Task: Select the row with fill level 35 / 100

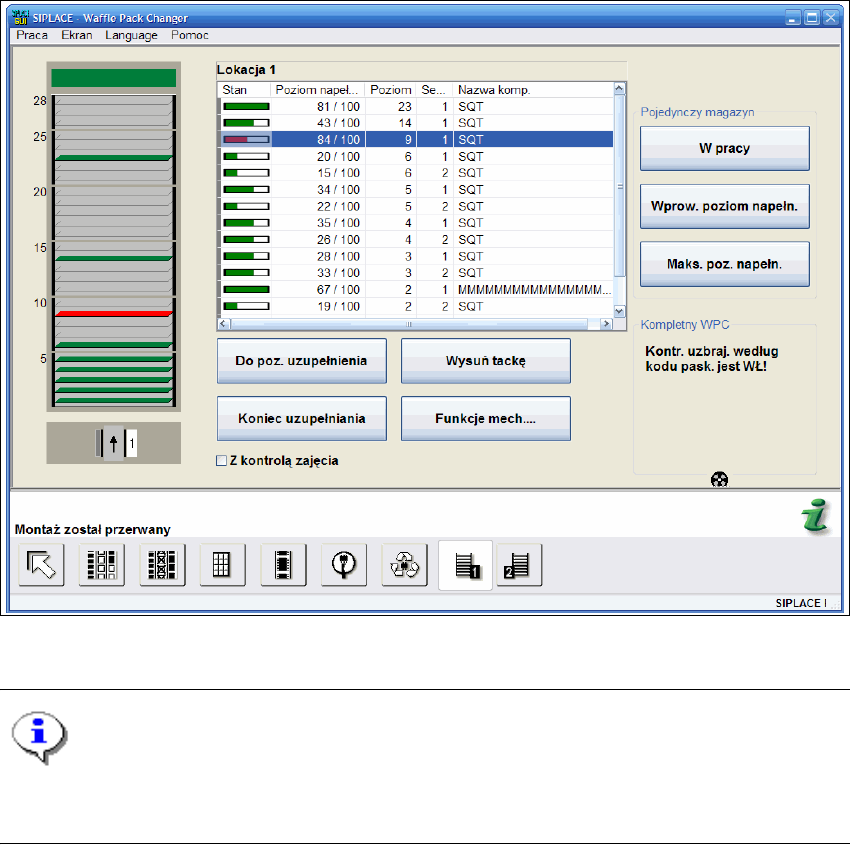Action: click(416, 223)
